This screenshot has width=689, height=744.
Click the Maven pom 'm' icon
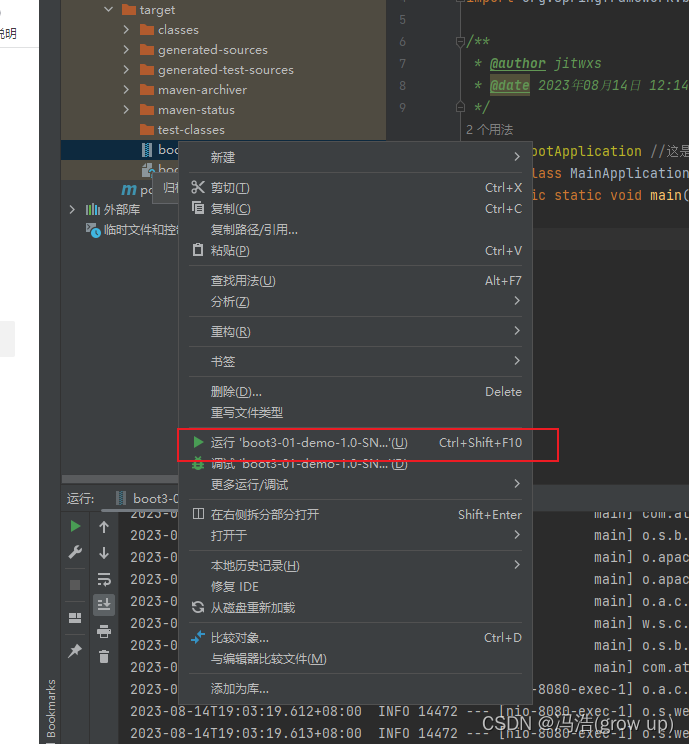(129, 190)
